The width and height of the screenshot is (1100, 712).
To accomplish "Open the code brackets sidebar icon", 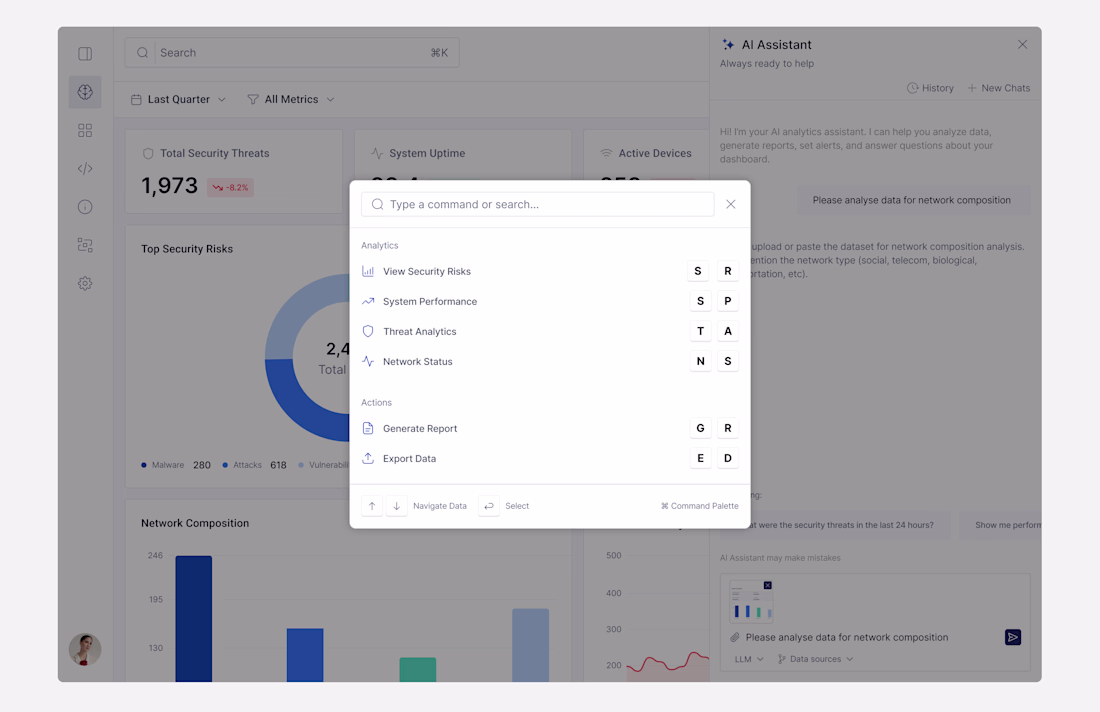I will click(85, 168).
